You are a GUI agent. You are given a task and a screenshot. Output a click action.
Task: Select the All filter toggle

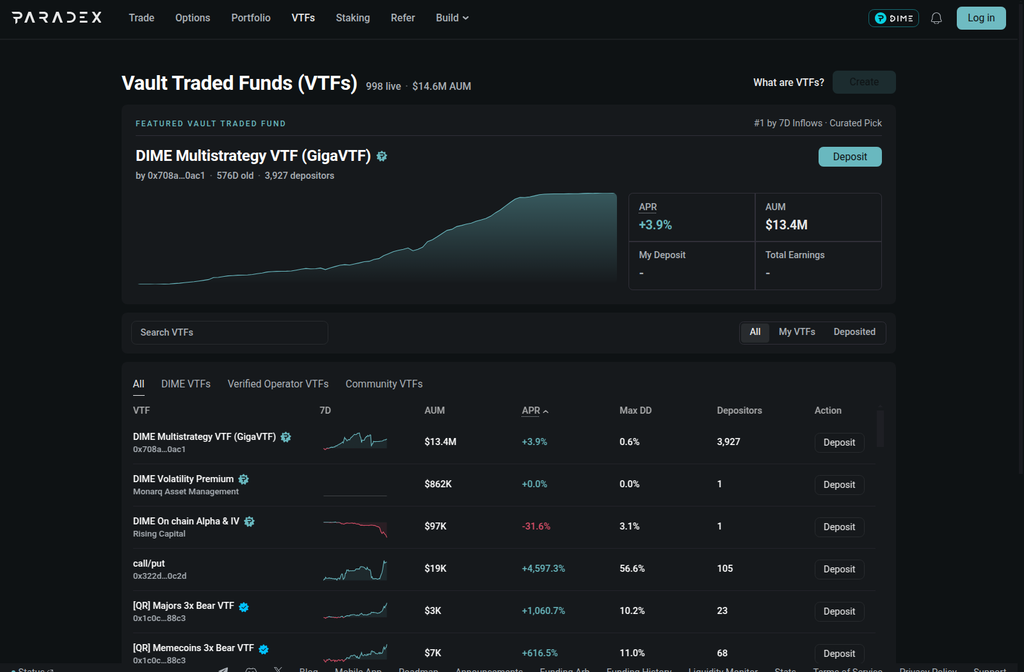[755, 332]
